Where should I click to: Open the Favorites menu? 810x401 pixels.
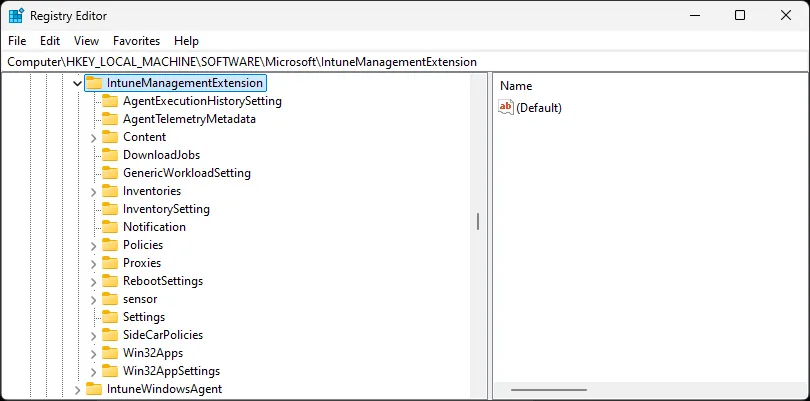pyautogui.click(x=136, y=41)
